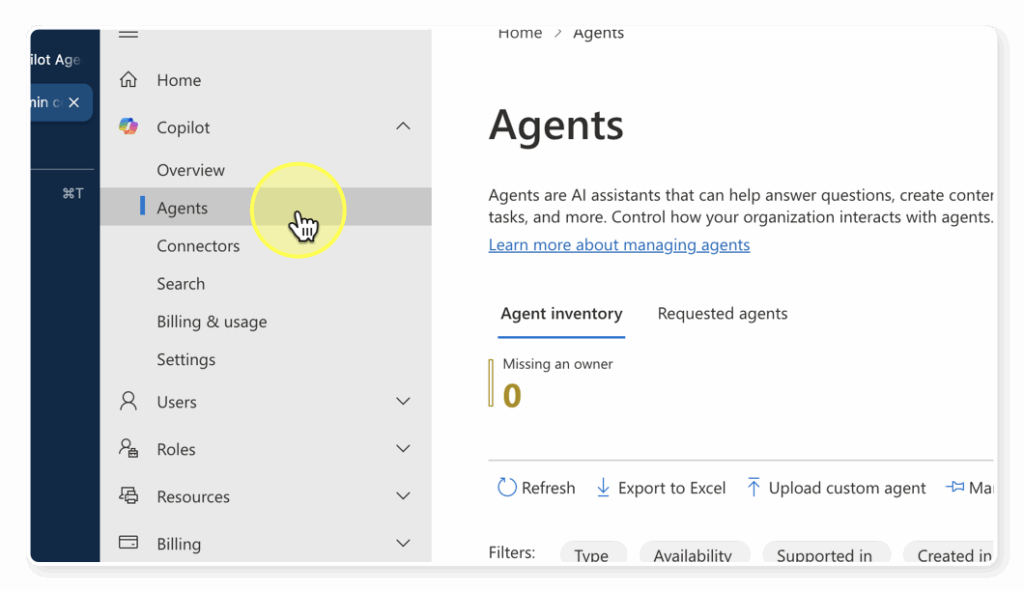Click the Users person icon

point(128,402)
